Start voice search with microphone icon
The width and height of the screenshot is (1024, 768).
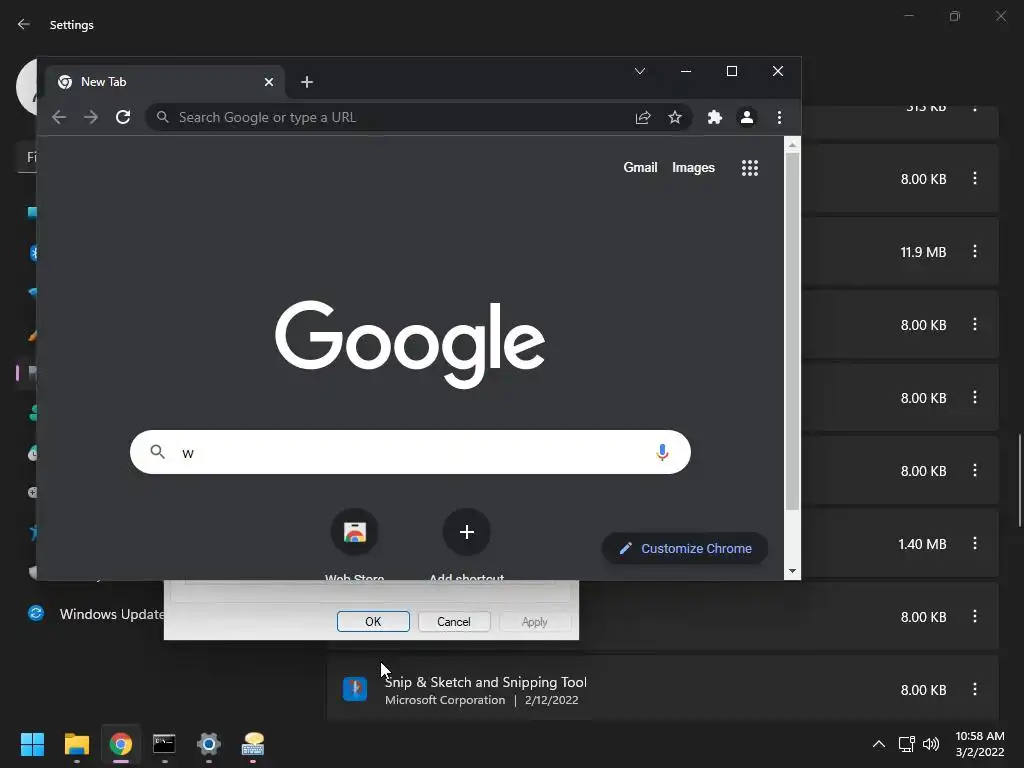pos(662,452)
